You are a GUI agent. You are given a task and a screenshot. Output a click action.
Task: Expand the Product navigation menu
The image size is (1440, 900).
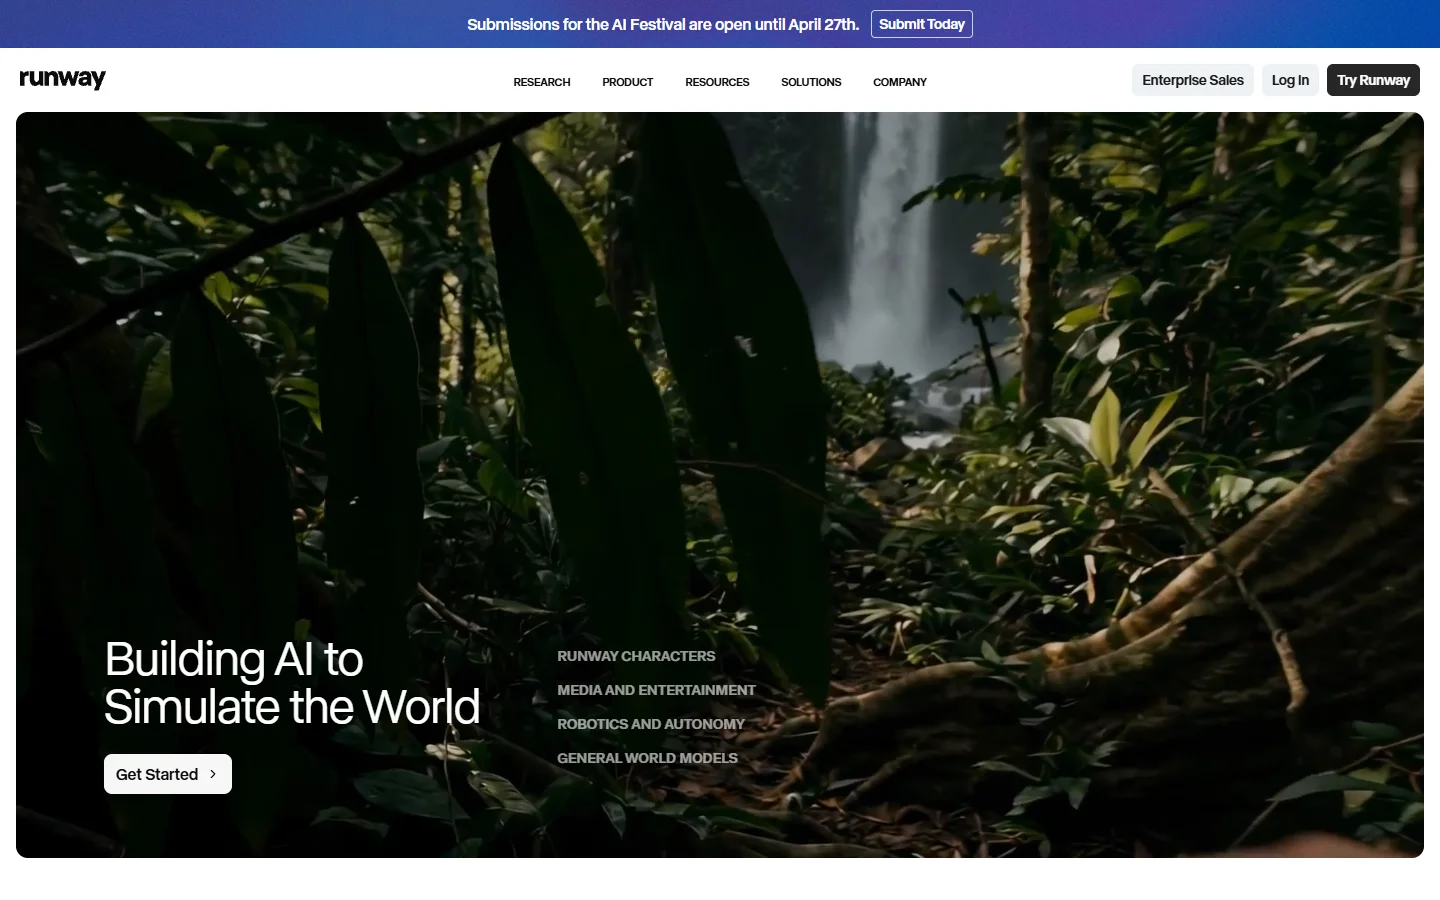tap(627, 82)
